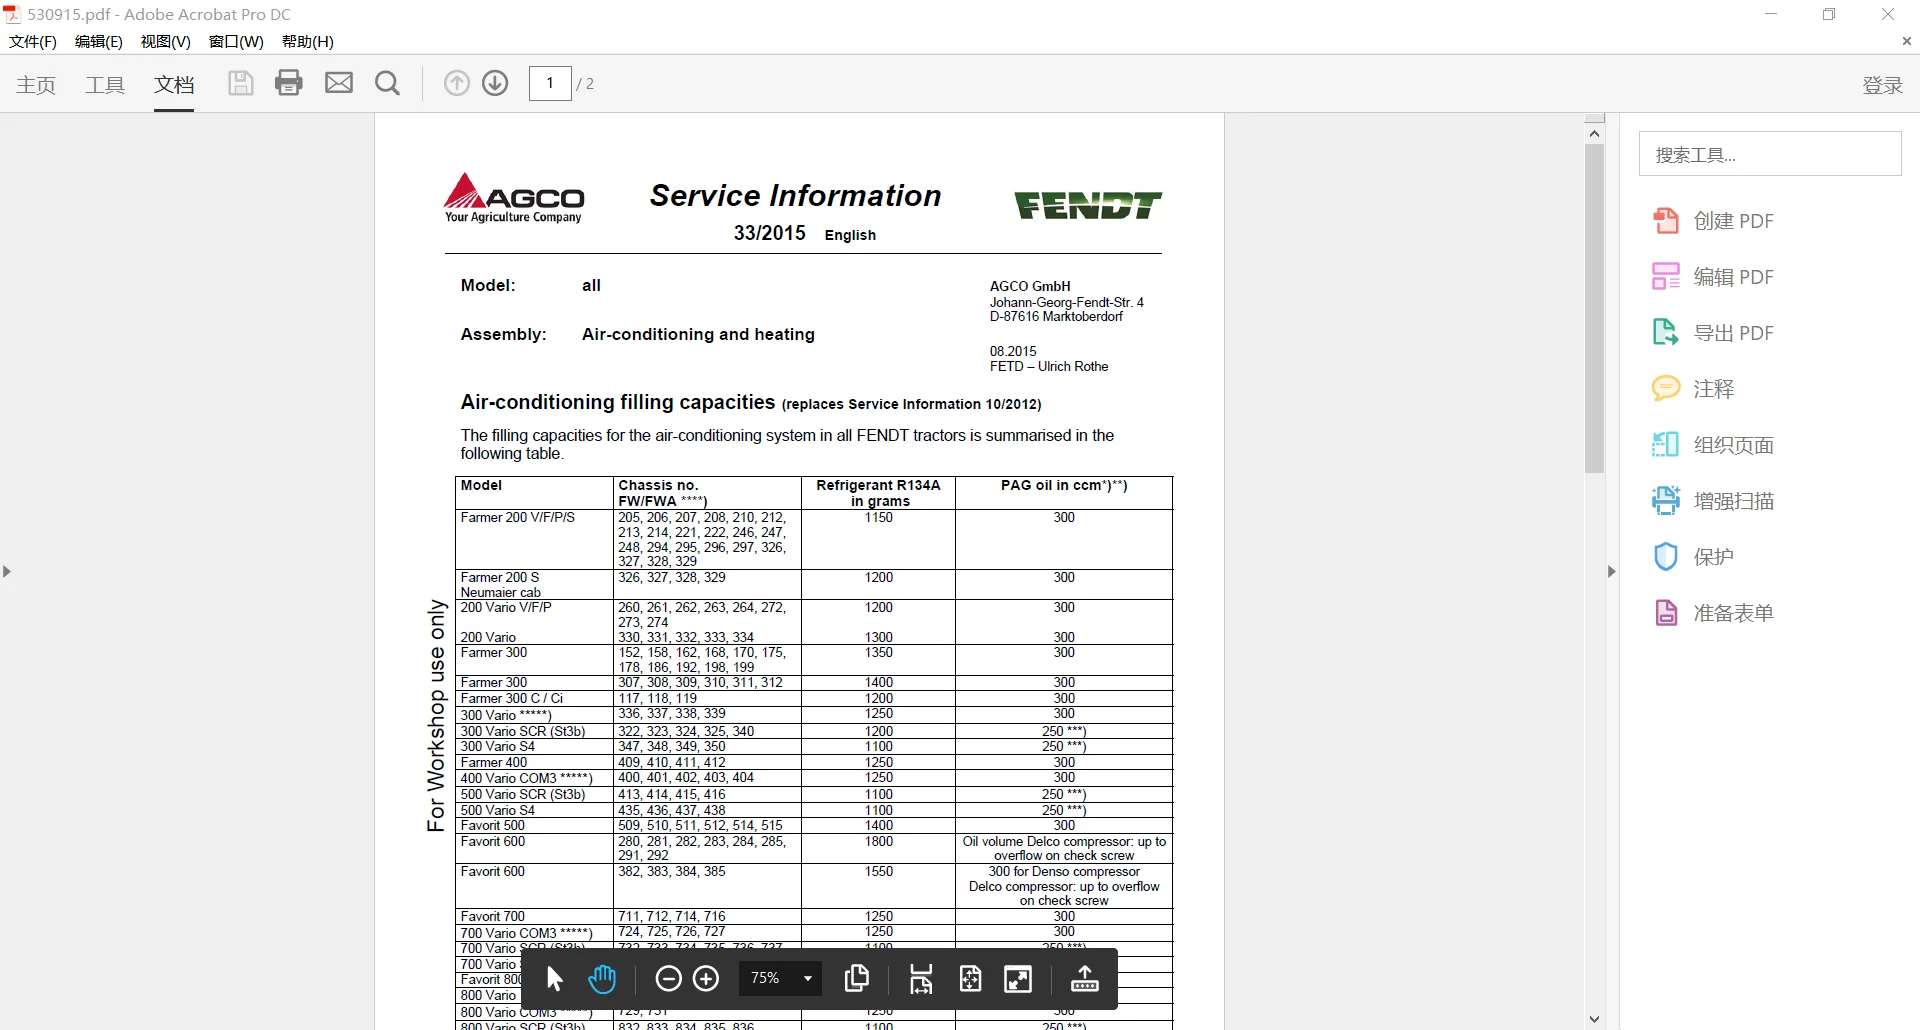Open the 窗口(W) menu
The image size is (1920, 1030).
(236, 41)
